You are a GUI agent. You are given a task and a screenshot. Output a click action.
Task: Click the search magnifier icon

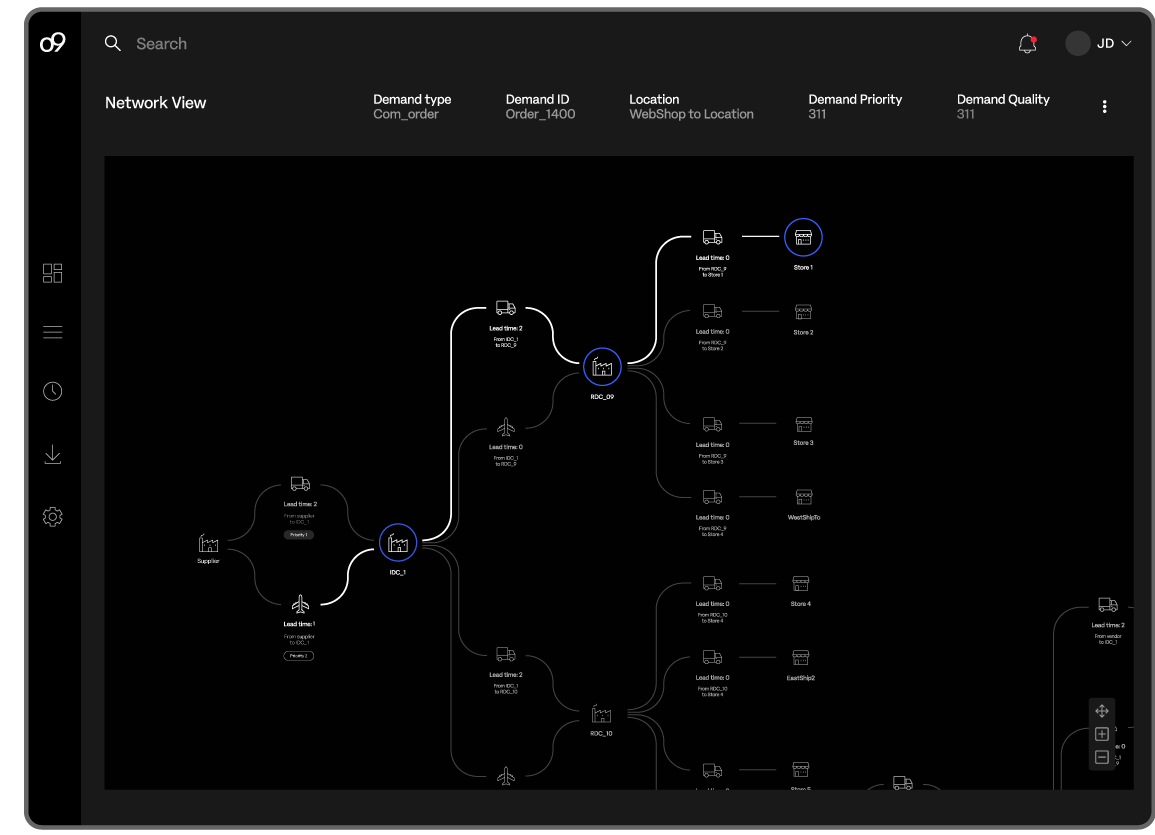click(112, 43)
